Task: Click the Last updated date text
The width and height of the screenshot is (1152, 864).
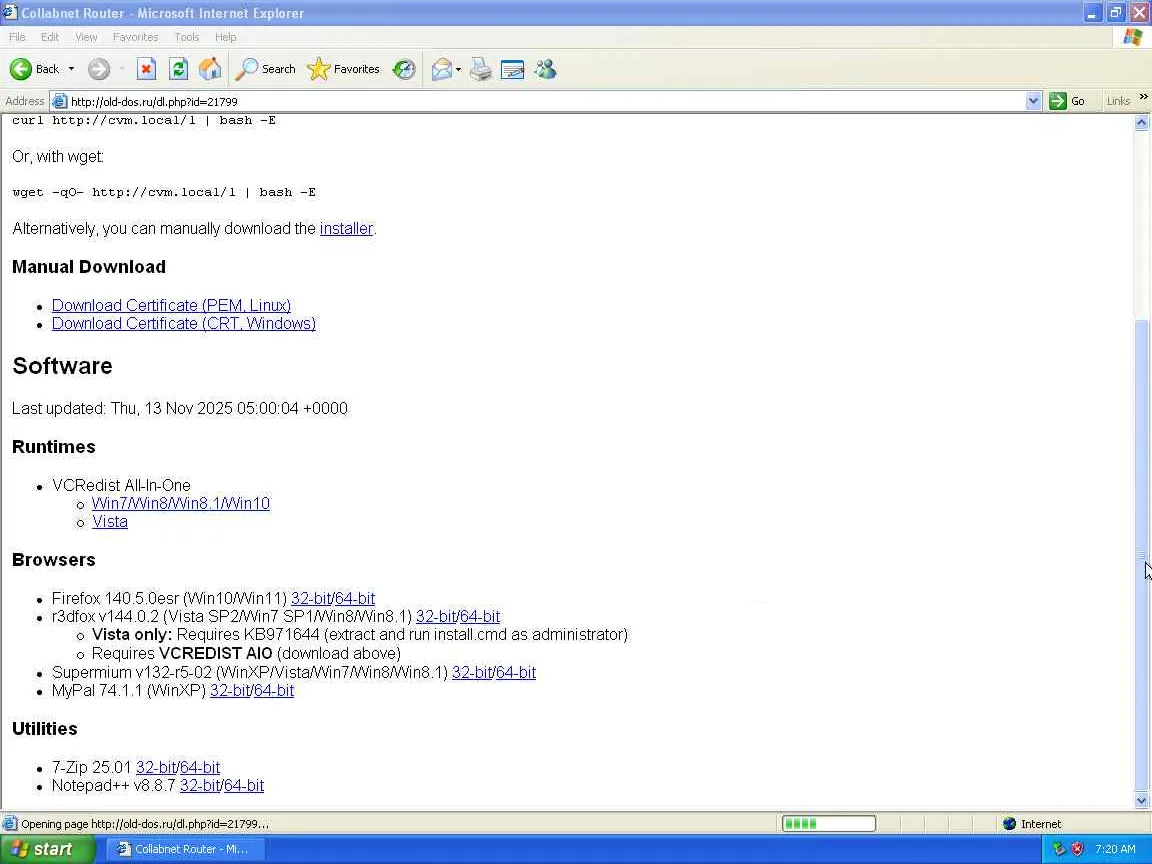Action: pyautogui.click(x=180, y=408)
